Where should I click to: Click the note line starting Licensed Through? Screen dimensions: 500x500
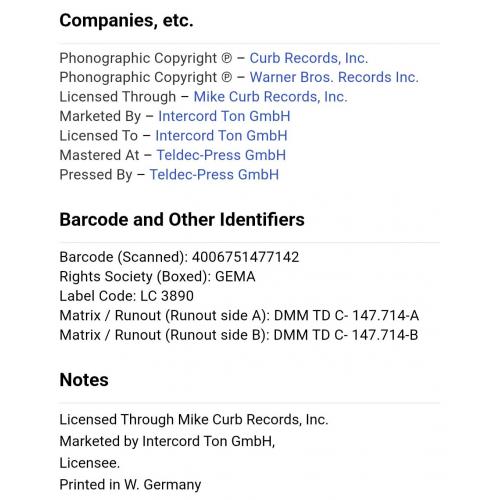194,420
